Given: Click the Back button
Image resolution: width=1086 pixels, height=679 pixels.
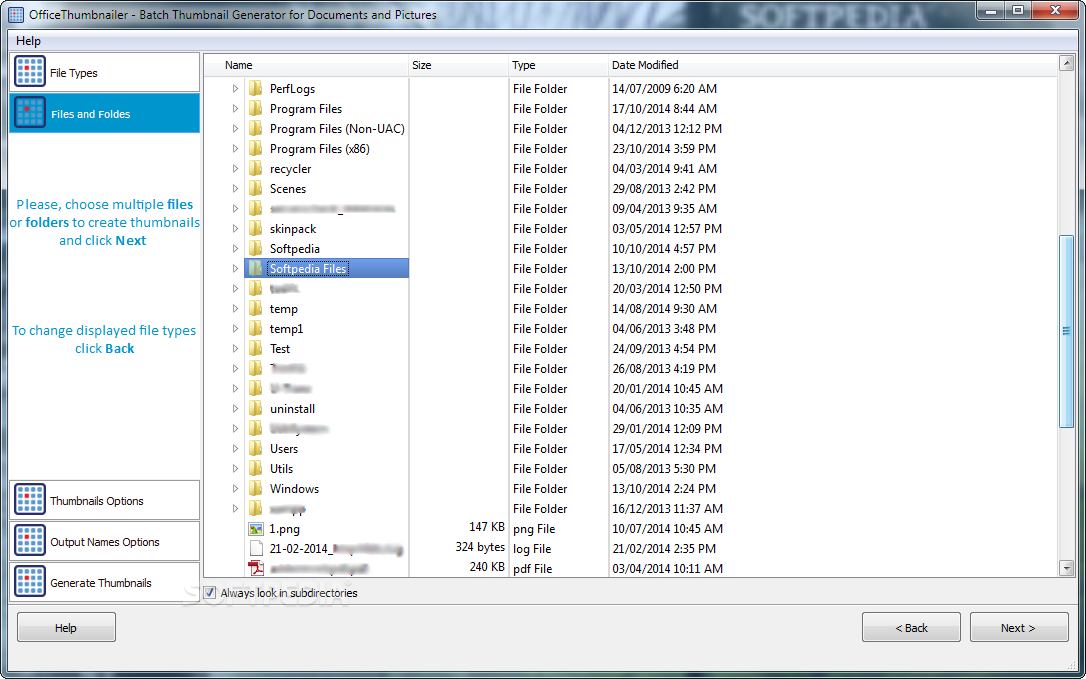Looking at the screenshot, I should [x=911, y=628].
